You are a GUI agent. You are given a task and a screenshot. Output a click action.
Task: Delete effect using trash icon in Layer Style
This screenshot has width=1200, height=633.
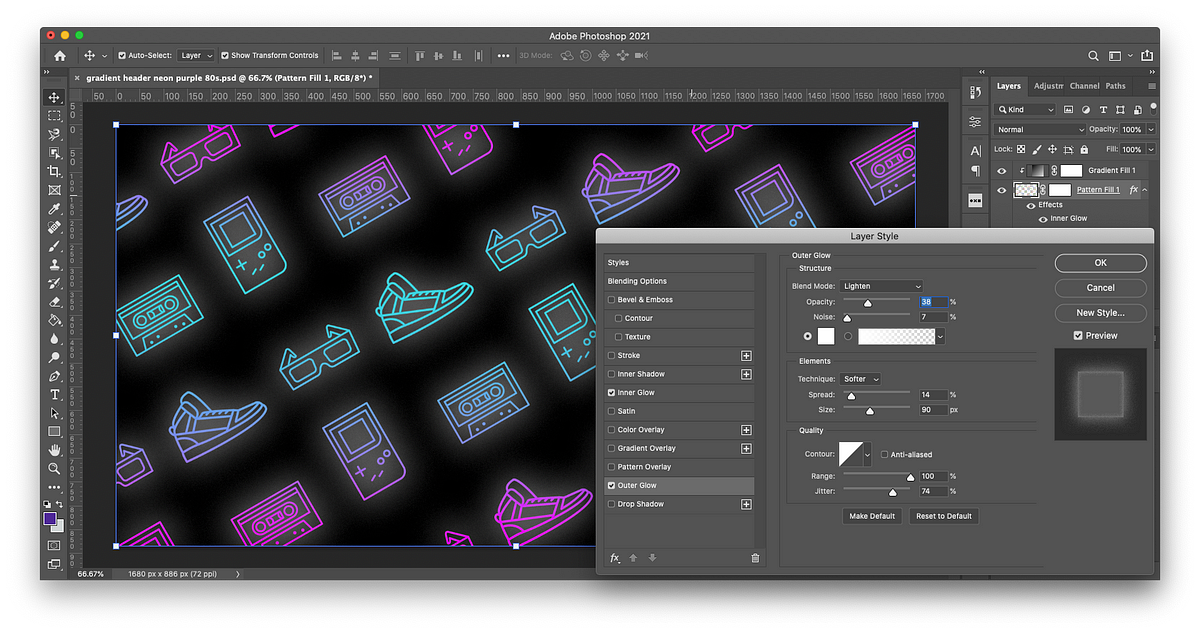click(x=755, y=558)
